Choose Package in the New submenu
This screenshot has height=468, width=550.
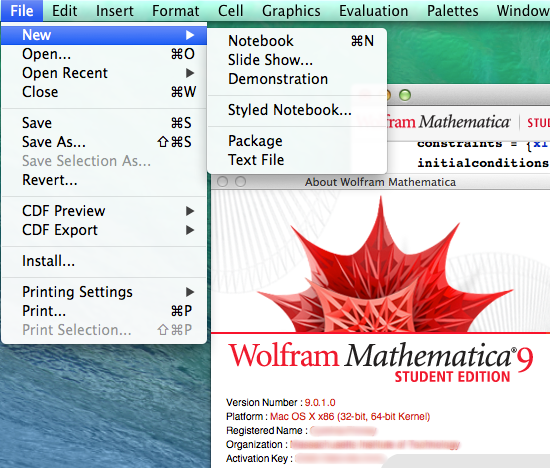click(297, 141)
